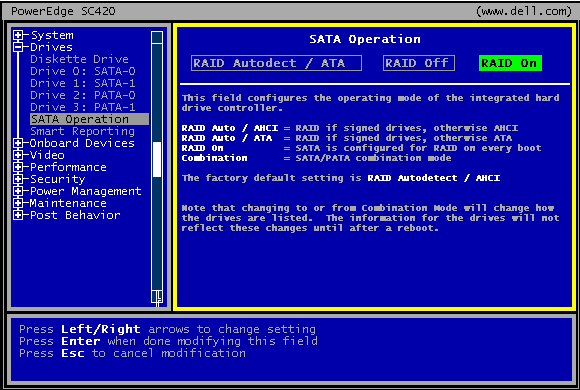Click the SATA Operation heading
Viewport: 580px width, 390px height.
[365, 39]
